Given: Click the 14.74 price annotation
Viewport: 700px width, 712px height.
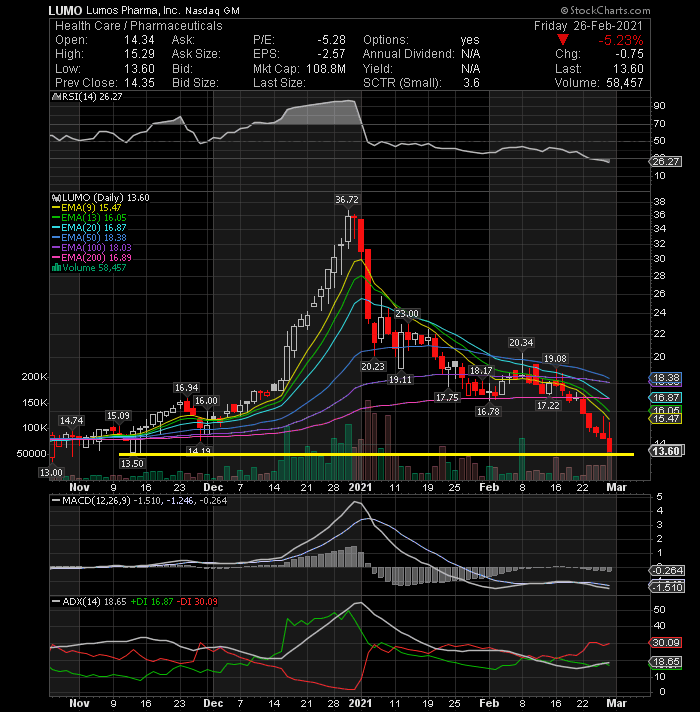Looking at the screenshot, I should [72, 421].
